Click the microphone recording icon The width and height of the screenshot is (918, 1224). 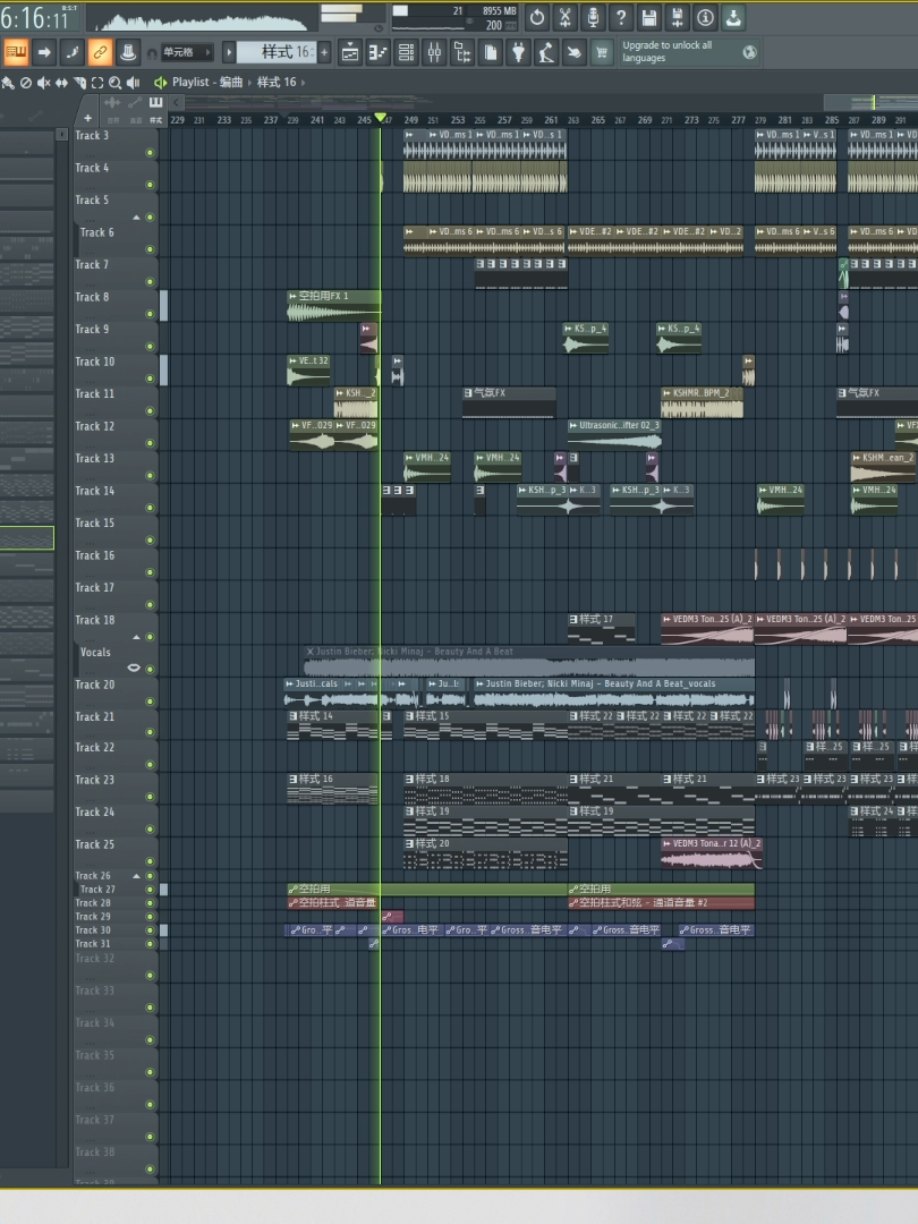click(x=593, y=17)
